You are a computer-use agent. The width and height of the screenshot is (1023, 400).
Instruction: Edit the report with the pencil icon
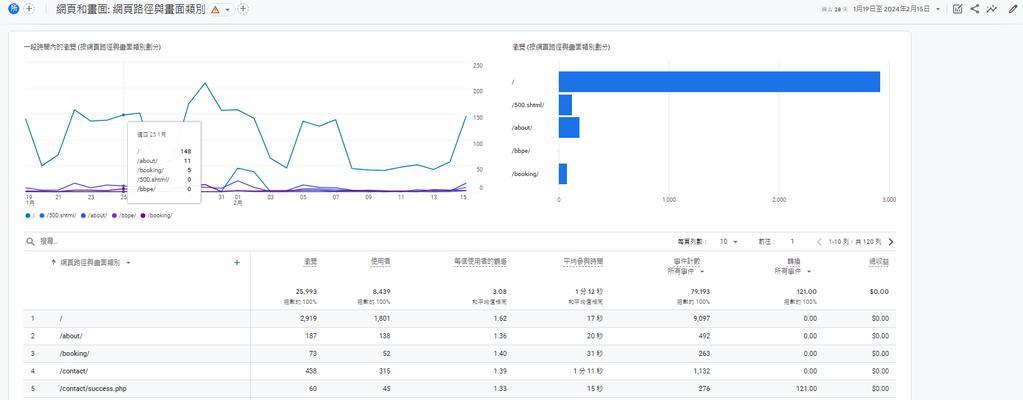point(1013,9)
